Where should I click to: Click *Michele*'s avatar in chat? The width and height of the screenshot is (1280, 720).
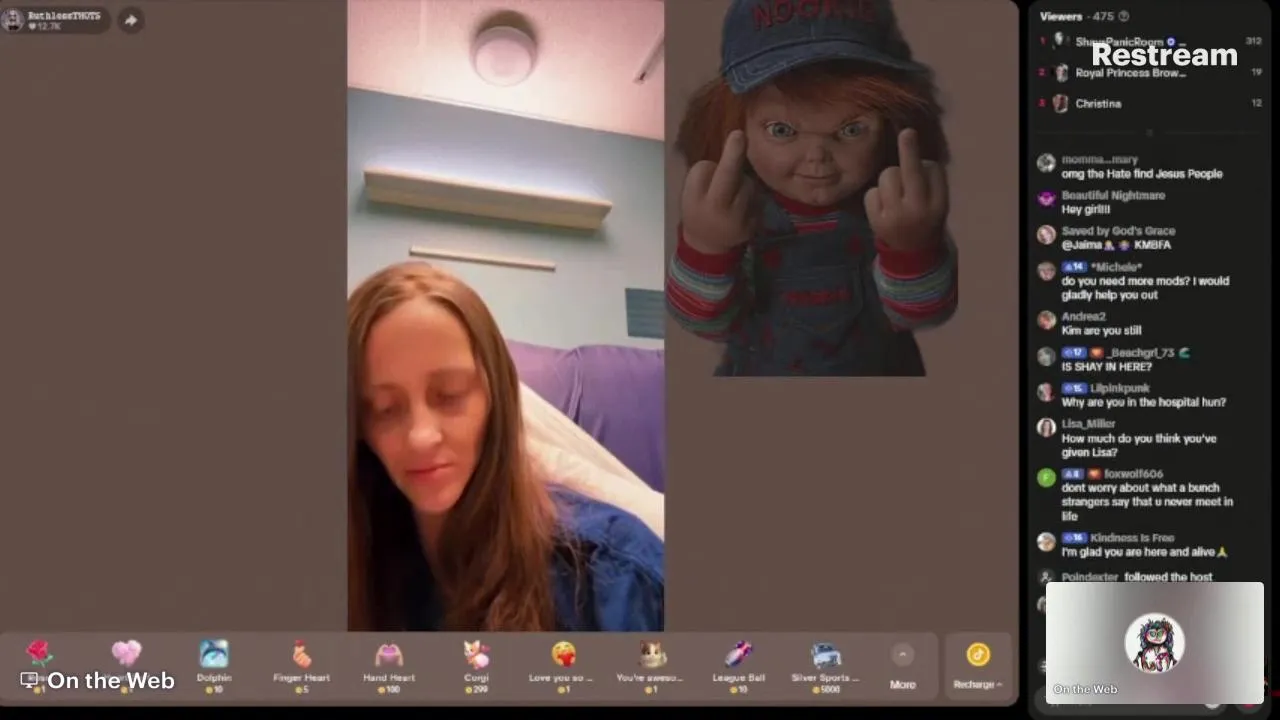pos(1046,271)
